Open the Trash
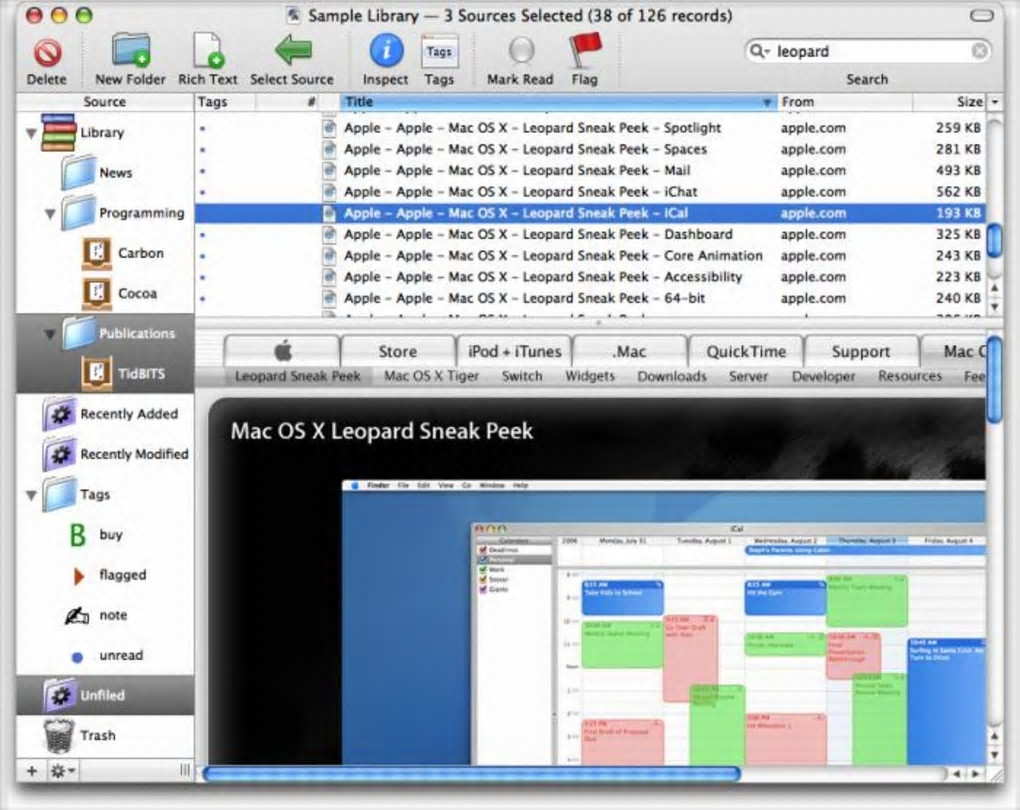The height and width of the screenshot is (810, 1020). (x=59, y=736)
